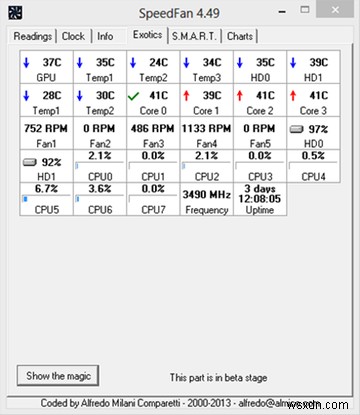The height and width of the screenshot is (415, 360).
Task: Click the red up arrow beside Core 3
Action: click(x=293, y=96)
